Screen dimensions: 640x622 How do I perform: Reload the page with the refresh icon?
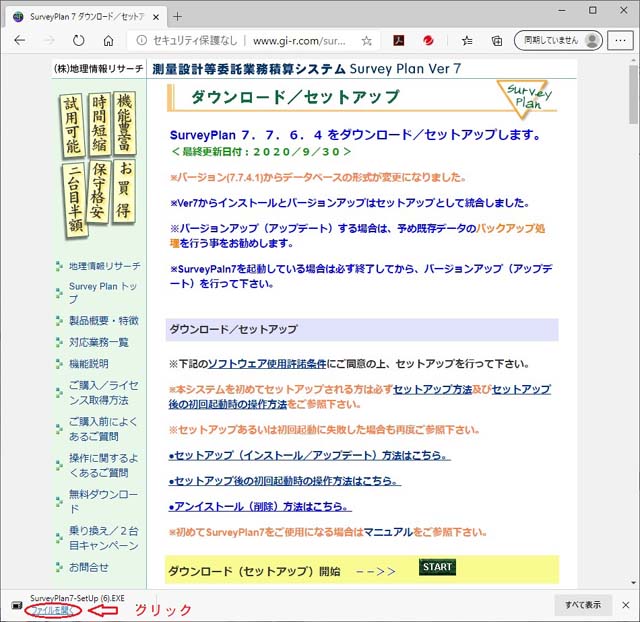[x=78, y=40]
